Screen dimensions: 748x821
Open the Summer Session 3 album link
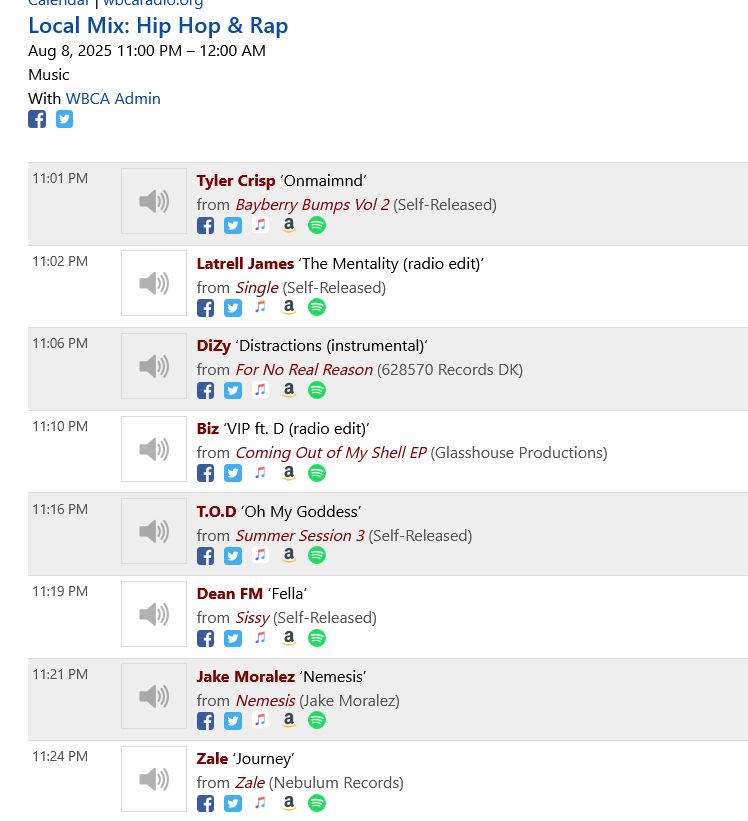point(300,536)
